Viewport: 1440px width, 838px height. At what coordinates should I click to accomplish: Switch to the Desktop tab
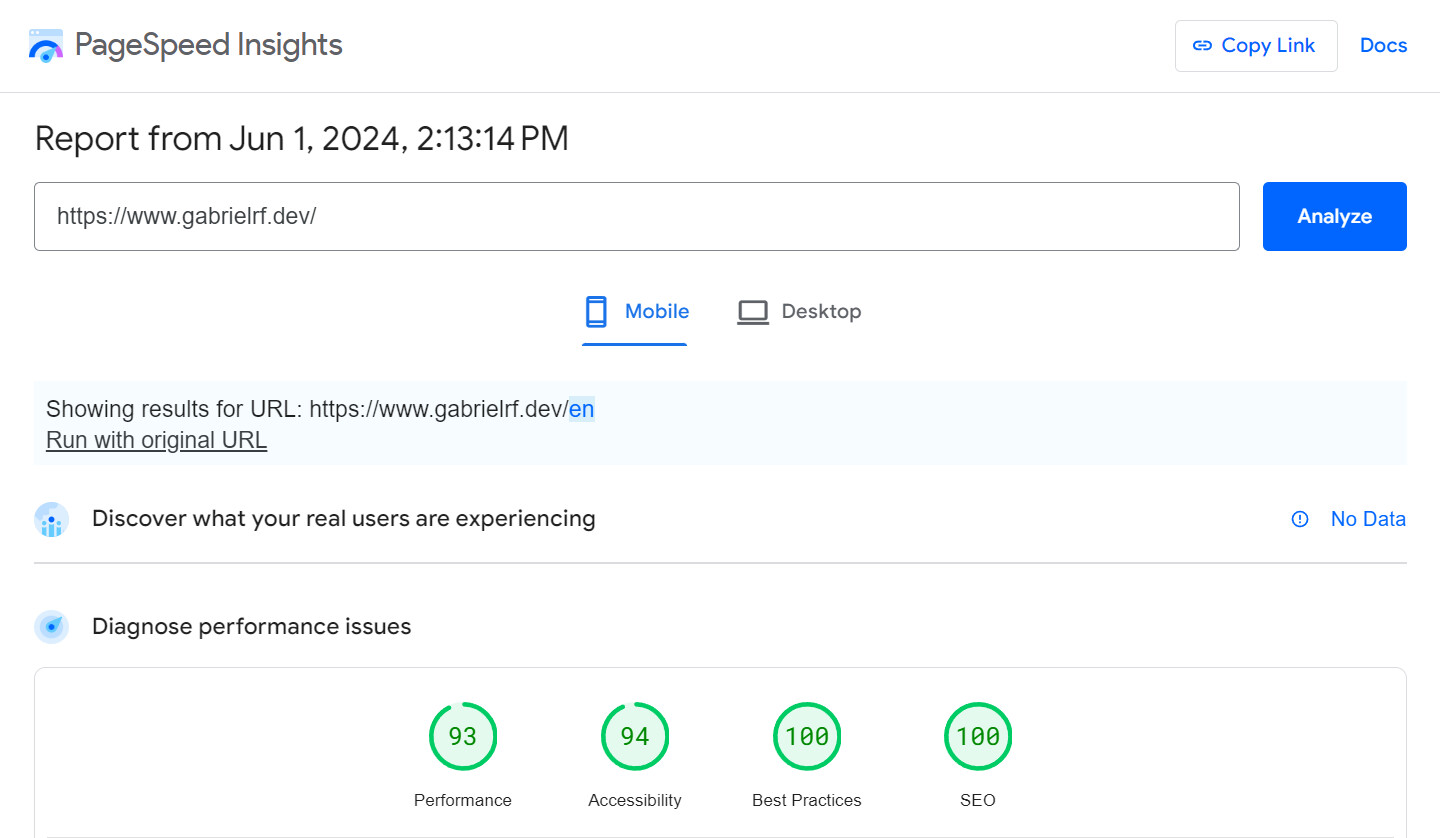pos(799,312)
